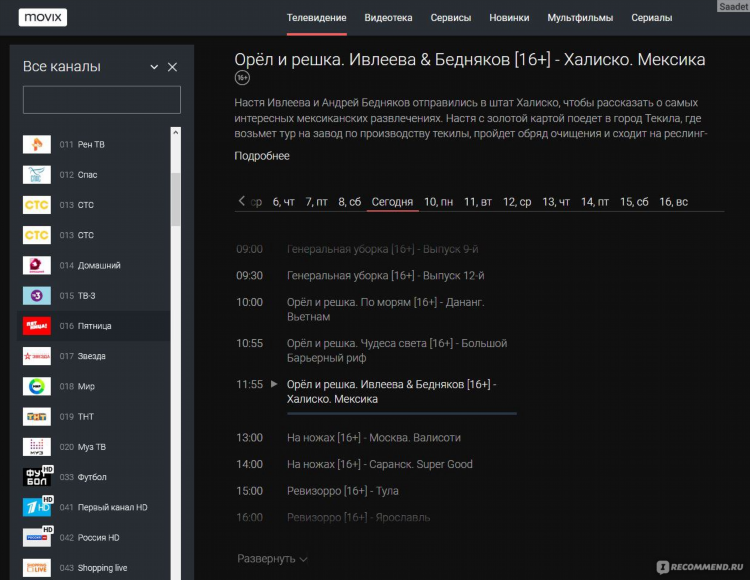The height and width of the screenshot is (580, 750).
Task: Select date 7, пт in schedule
Action: tap(317, 202)
